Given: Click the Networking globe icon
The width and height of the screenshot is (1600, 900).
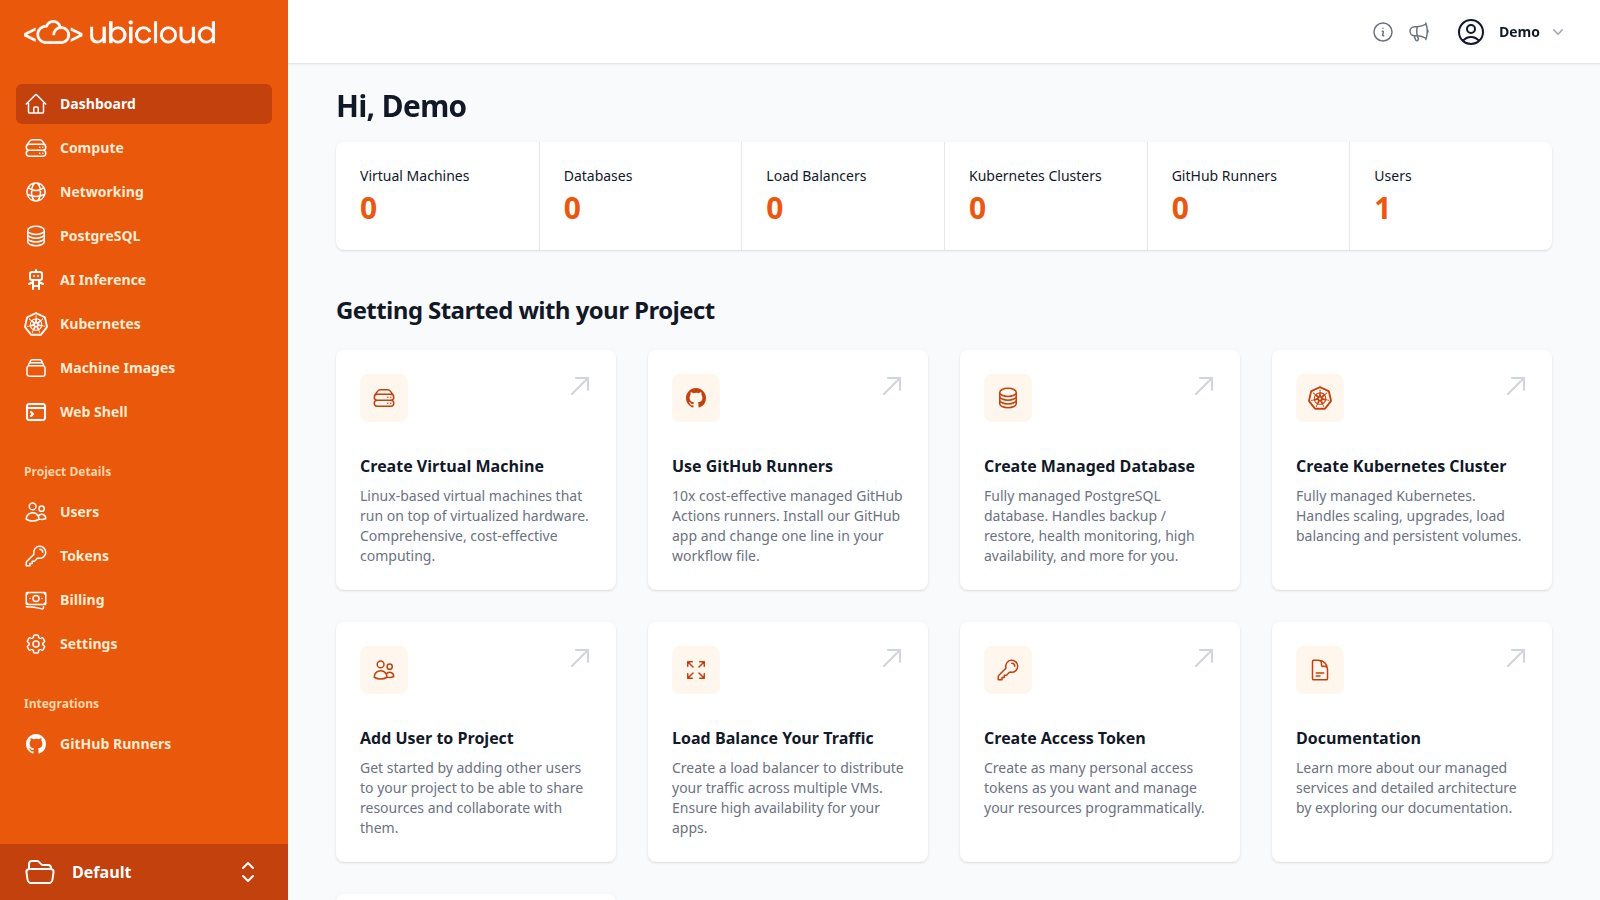Looking at the screenshot, I should coord(36,192).
